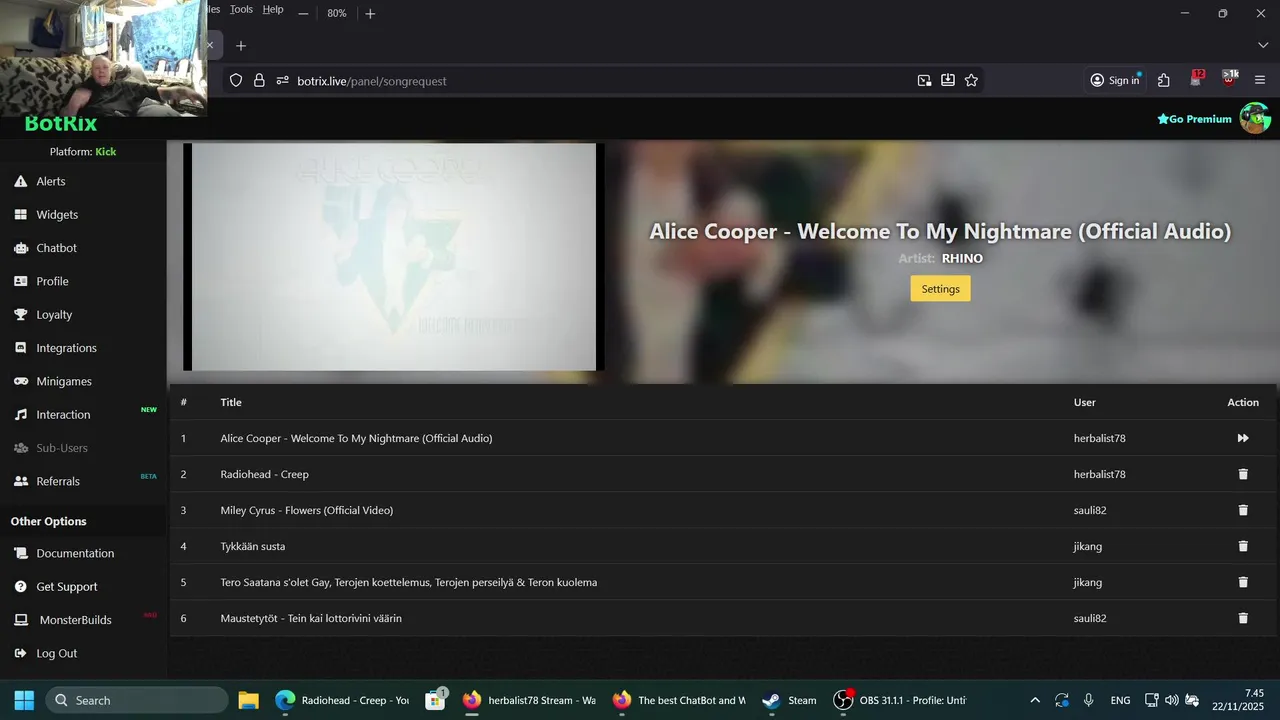Skip the Alice Cooper song
Image resolution: width=1280 pixels, height=720 pixels.
coord(1243,438)
